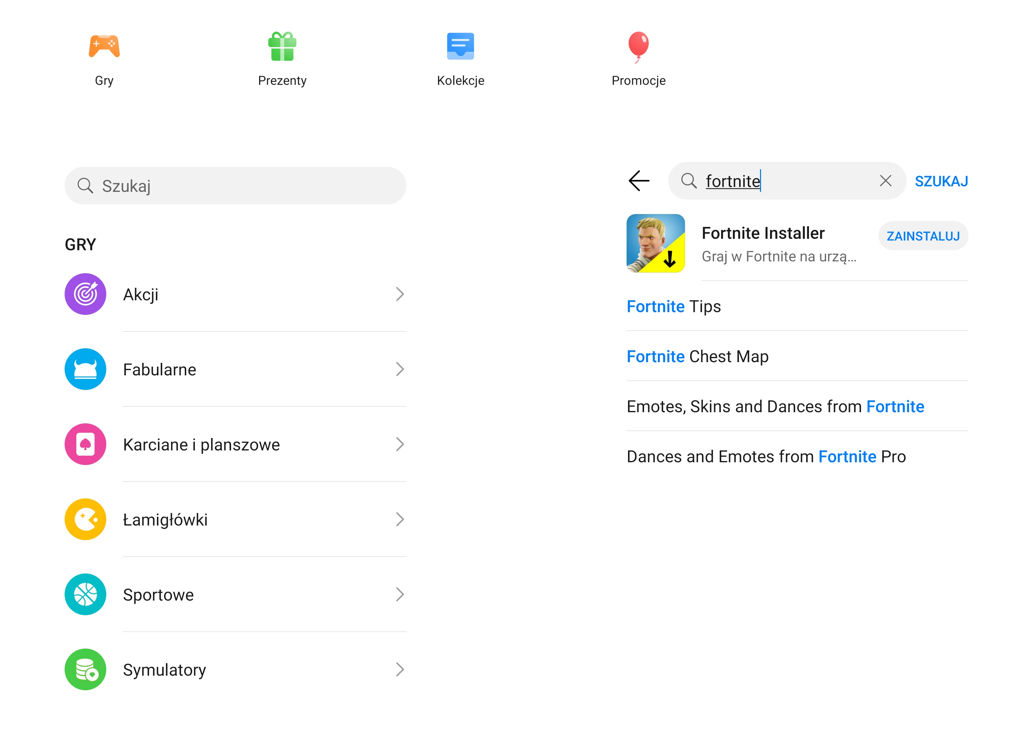Image resolution: width=1024 pixels, height=741 pixels.
Task: Focus the left Szukaj search field
Action: pos(235,186)
